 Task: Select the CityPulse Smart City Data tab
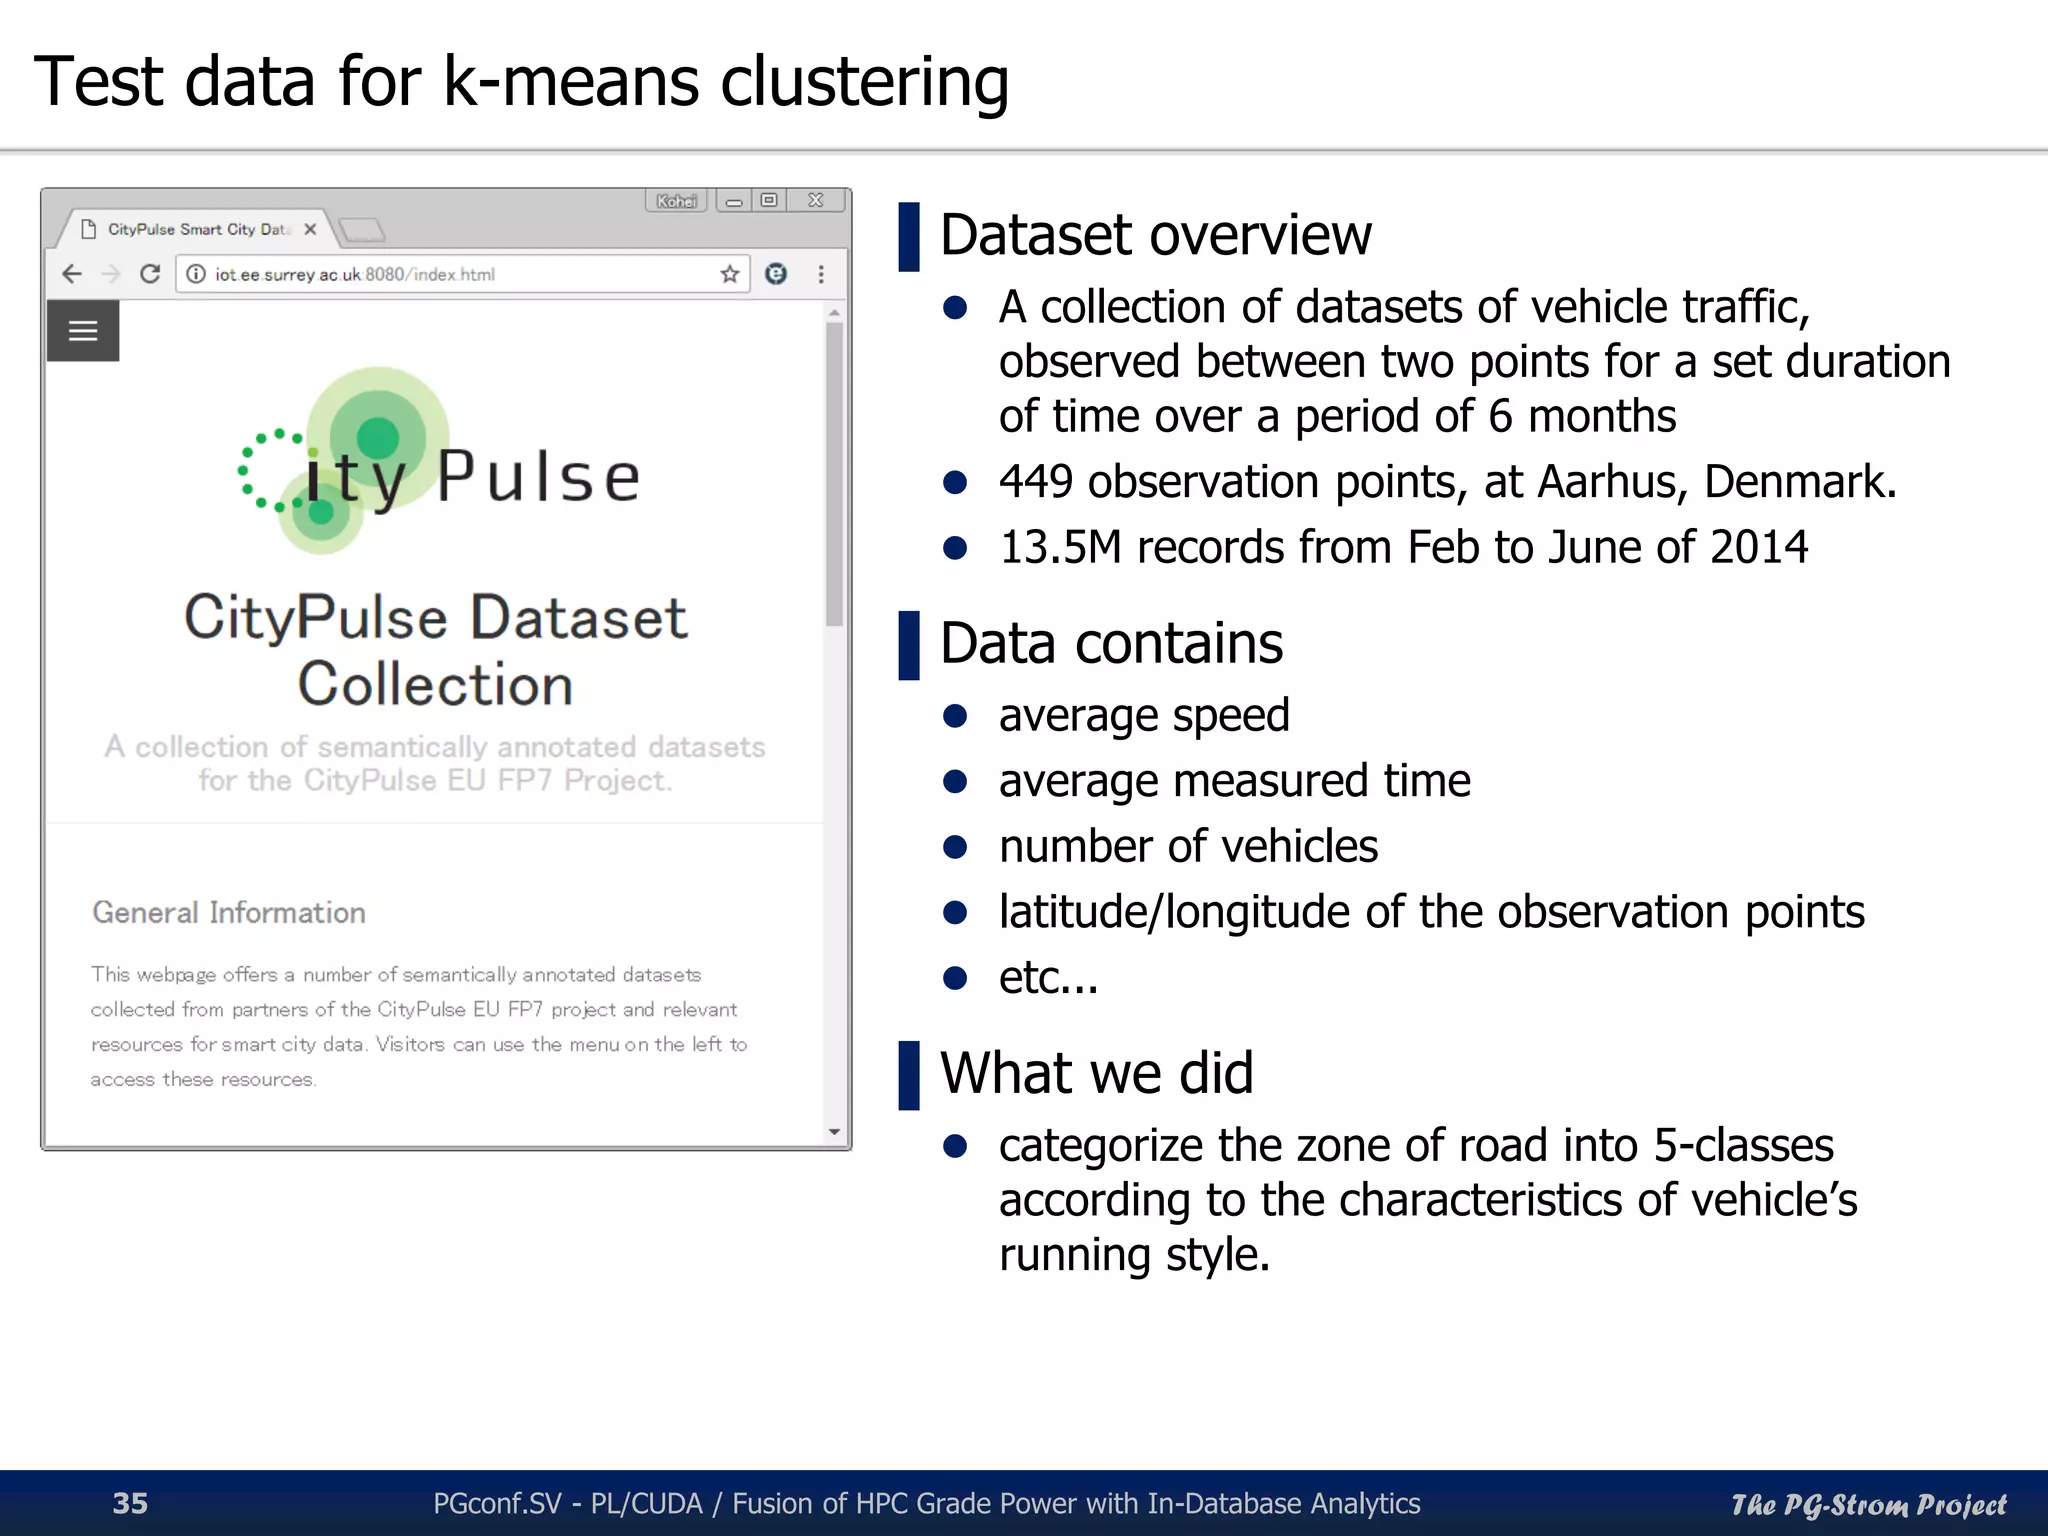[198, 229]
